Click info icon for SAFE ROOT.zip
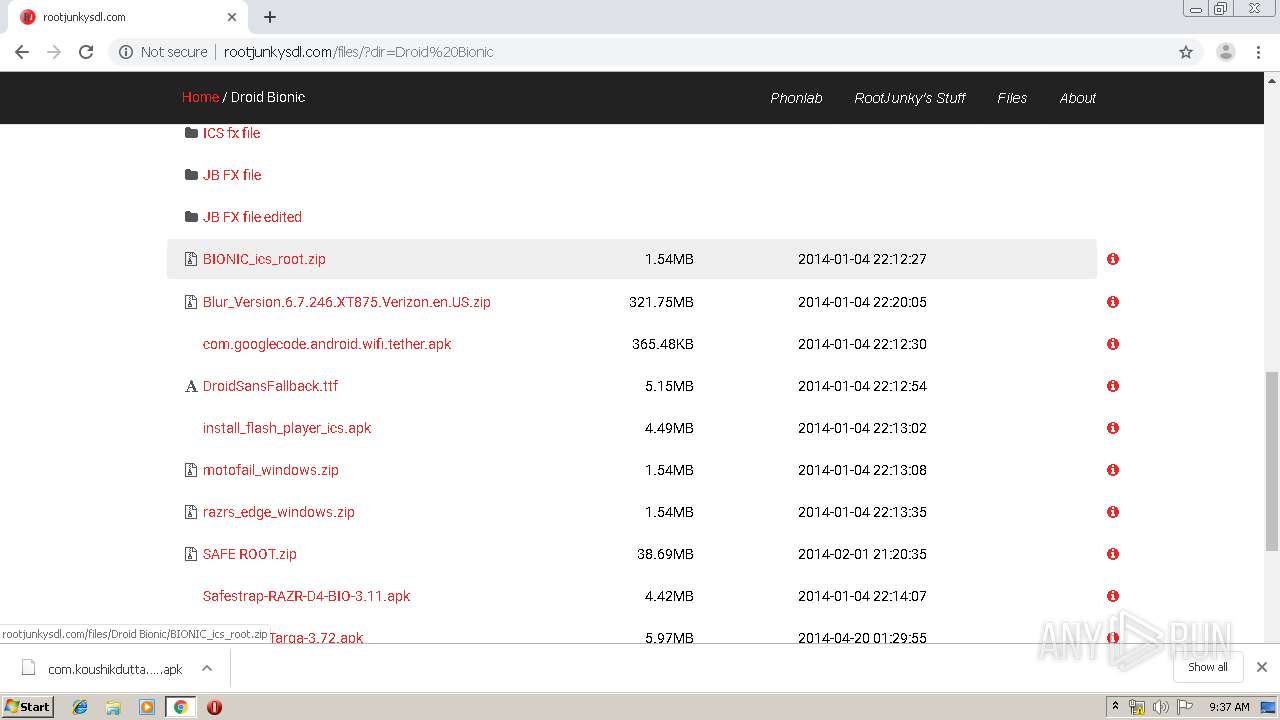This screenshot has width=1280, height=720. (x=1113, y=554)
